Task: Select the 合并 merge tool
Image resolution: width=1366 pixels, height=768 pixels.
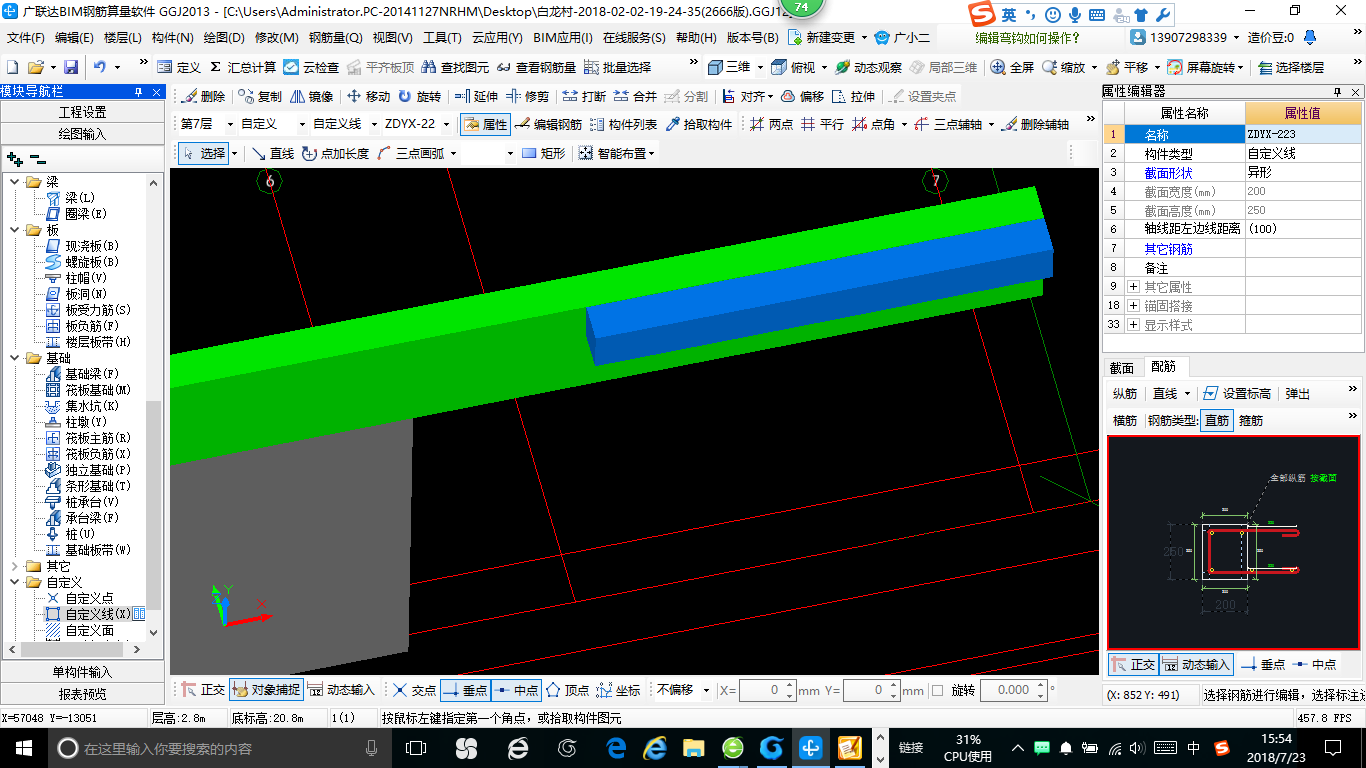Action: click(x=635, y=96)
